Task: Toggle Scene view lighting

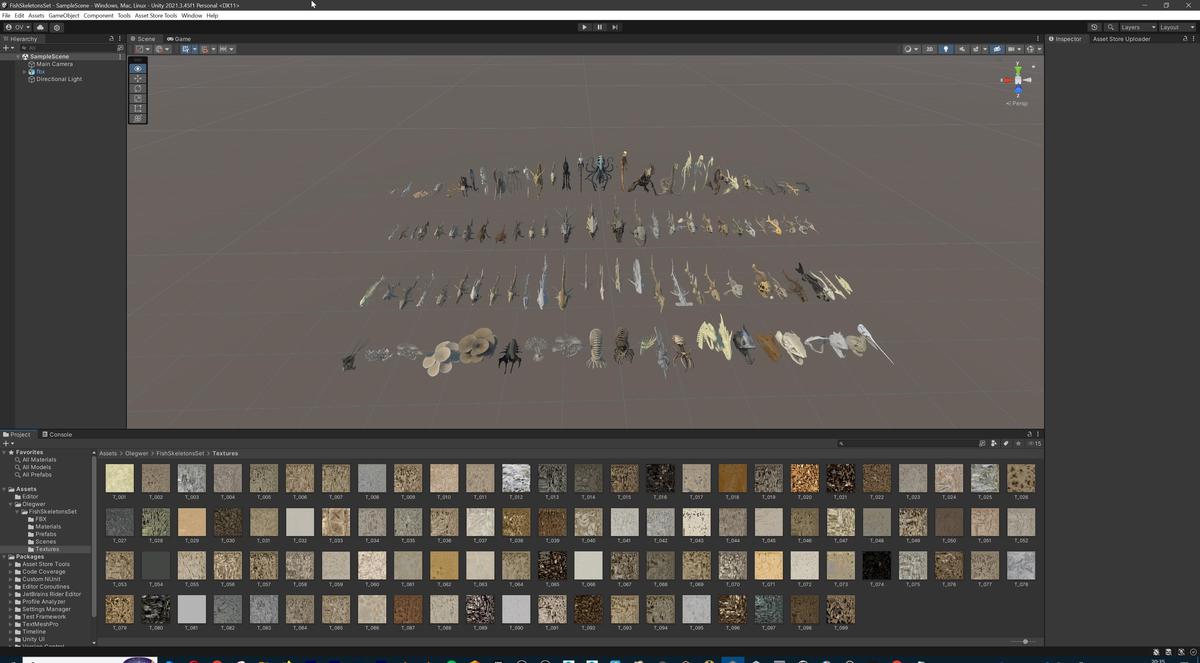Action: tap(946, 49)
